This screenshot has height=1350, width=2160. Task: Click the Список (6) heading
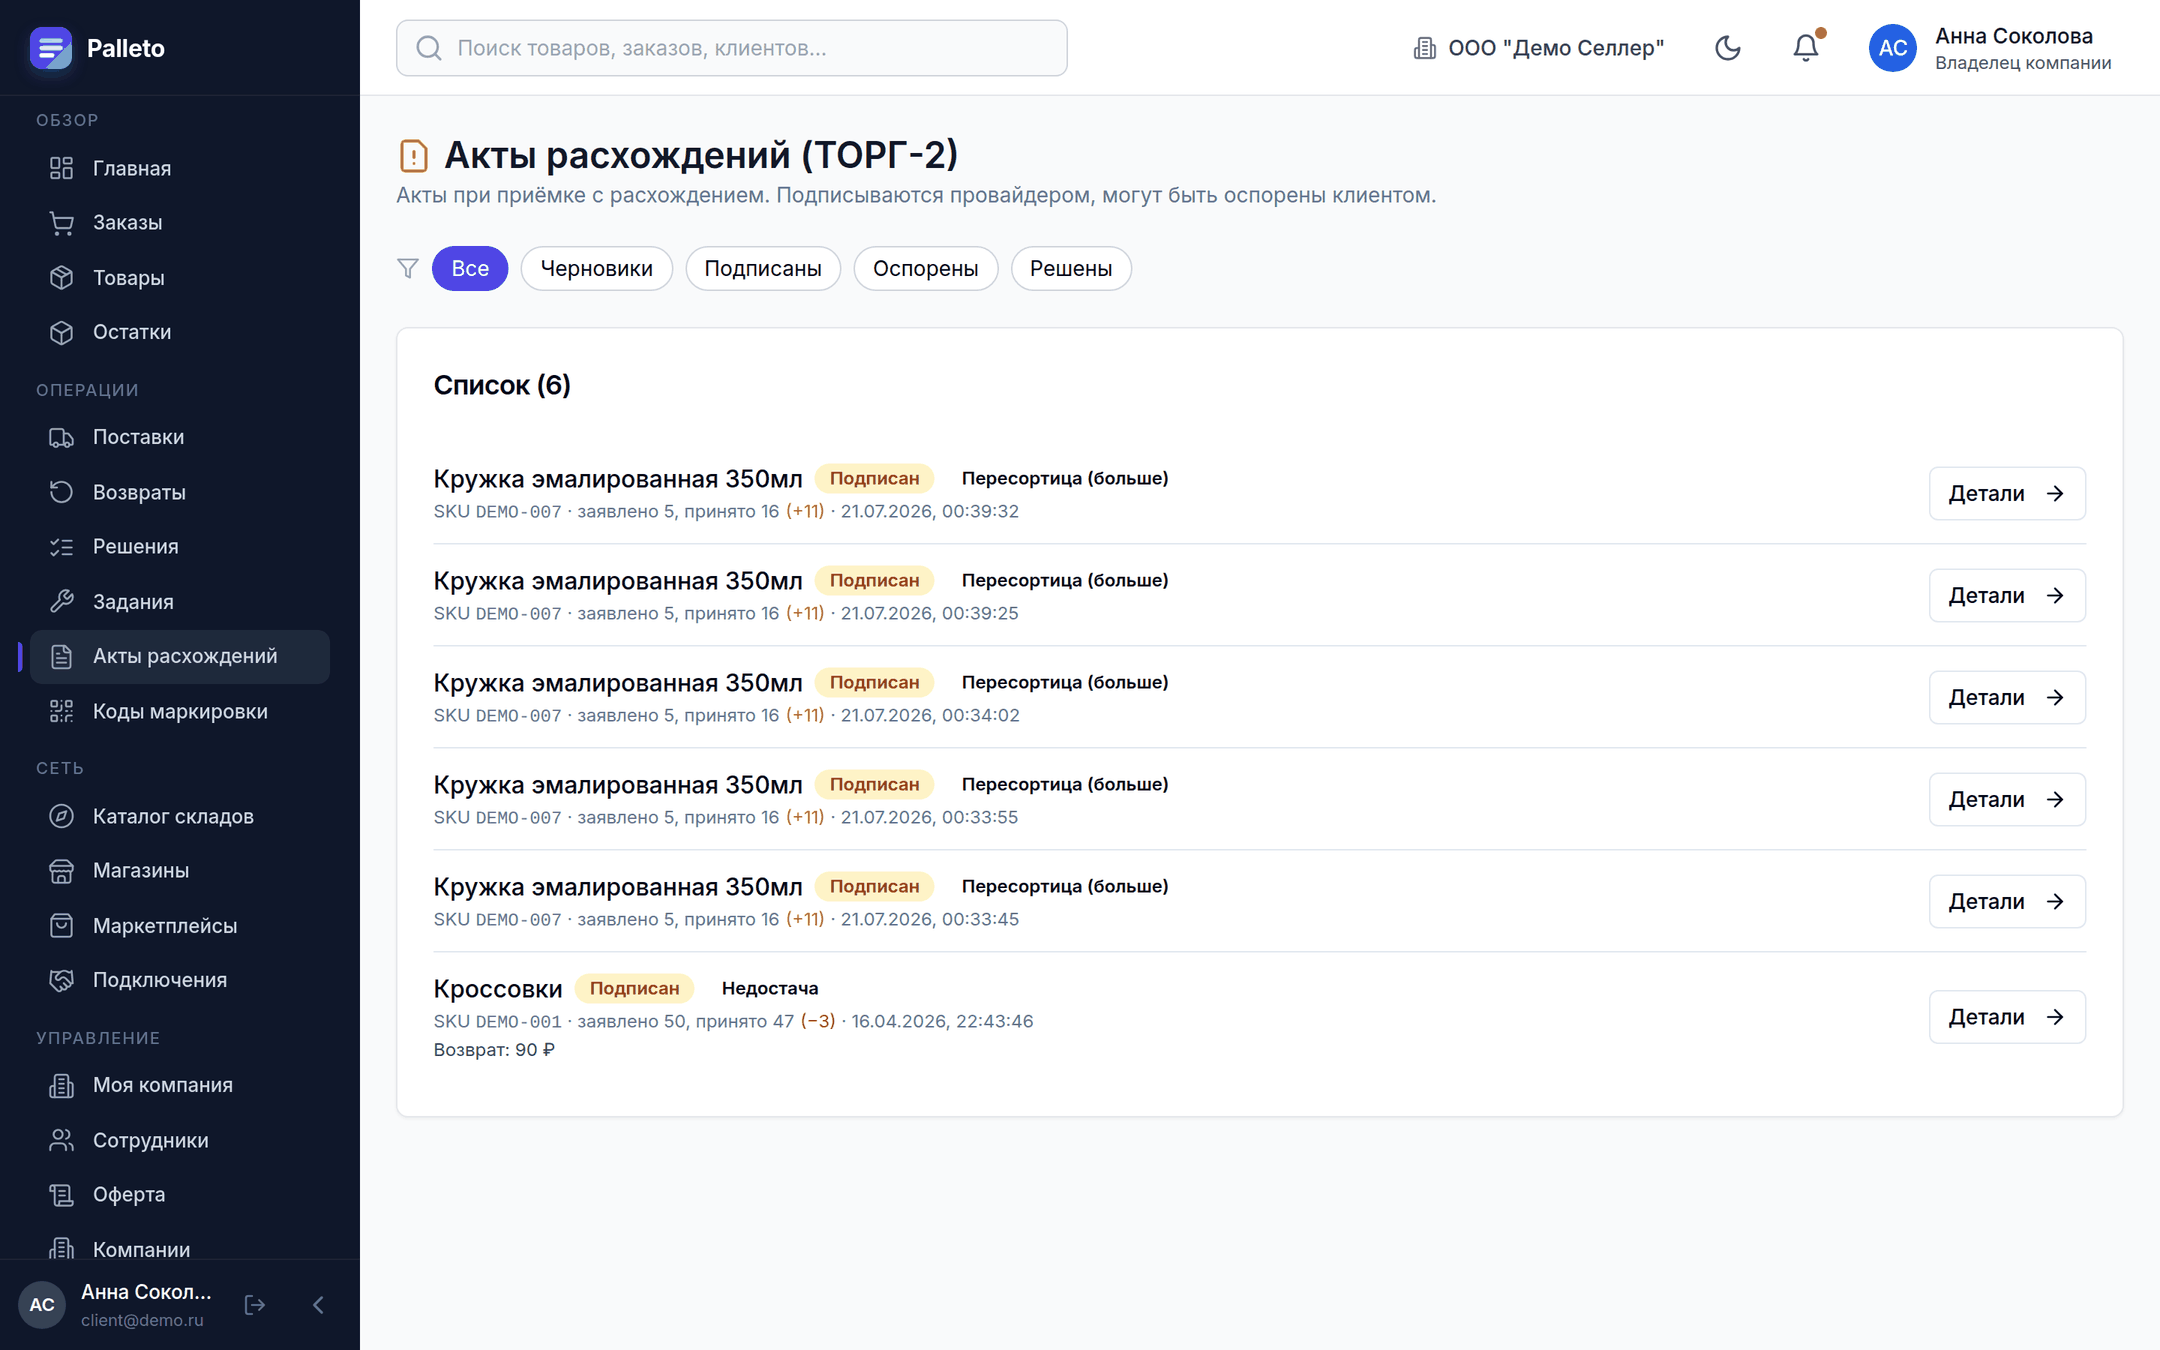pyautogui.click(x=502, y=385)
